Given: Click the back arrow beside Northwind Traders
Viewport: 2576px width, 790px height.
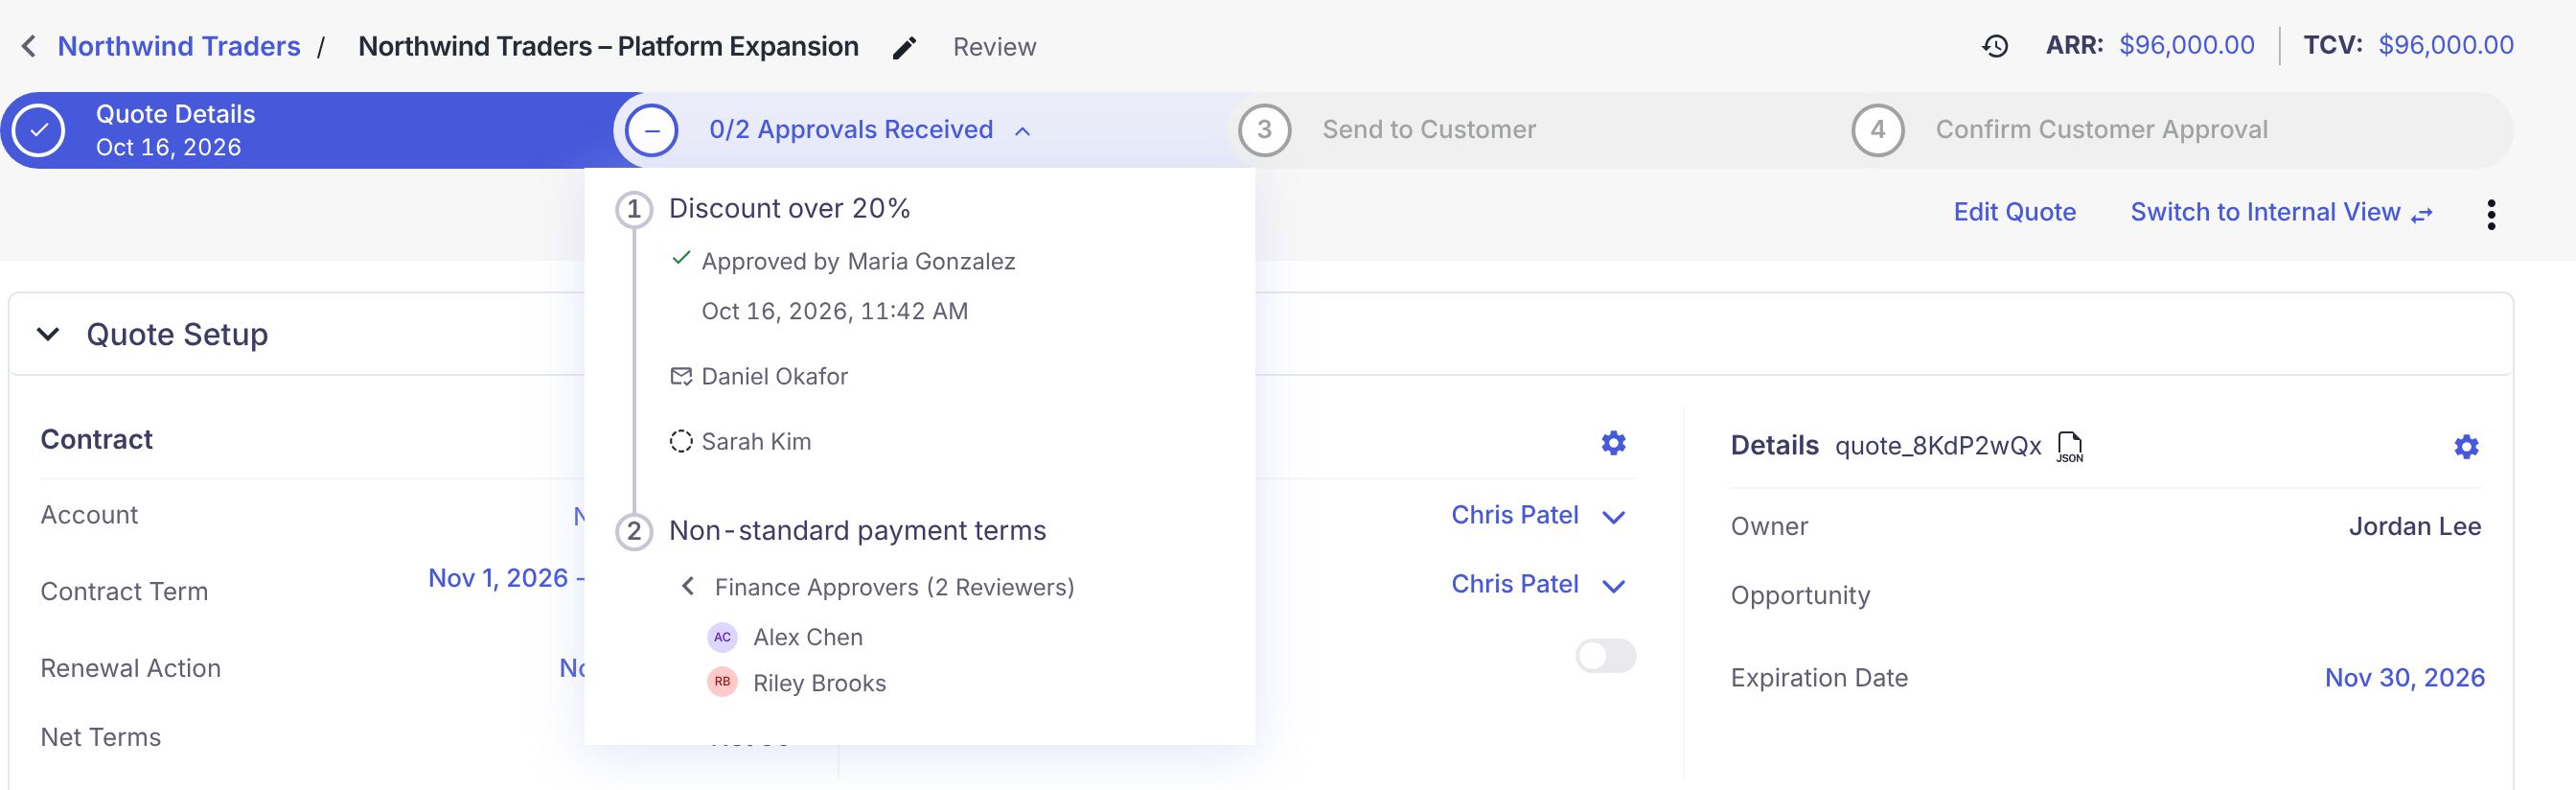Looking at the screenshot, I should tap(29, 46).
